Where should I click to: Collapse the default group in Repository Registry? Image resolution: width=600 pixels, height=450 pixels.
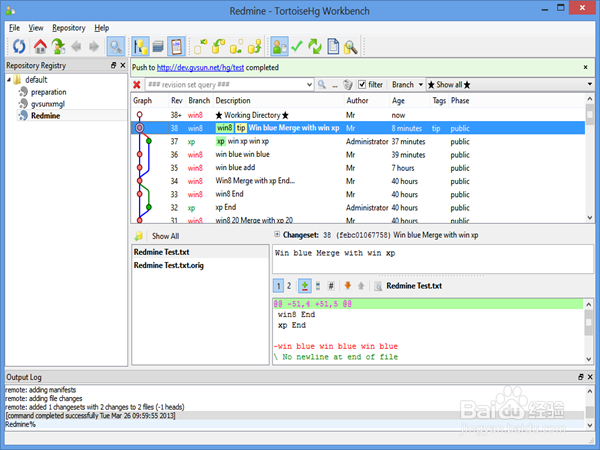tap(9, 80)
